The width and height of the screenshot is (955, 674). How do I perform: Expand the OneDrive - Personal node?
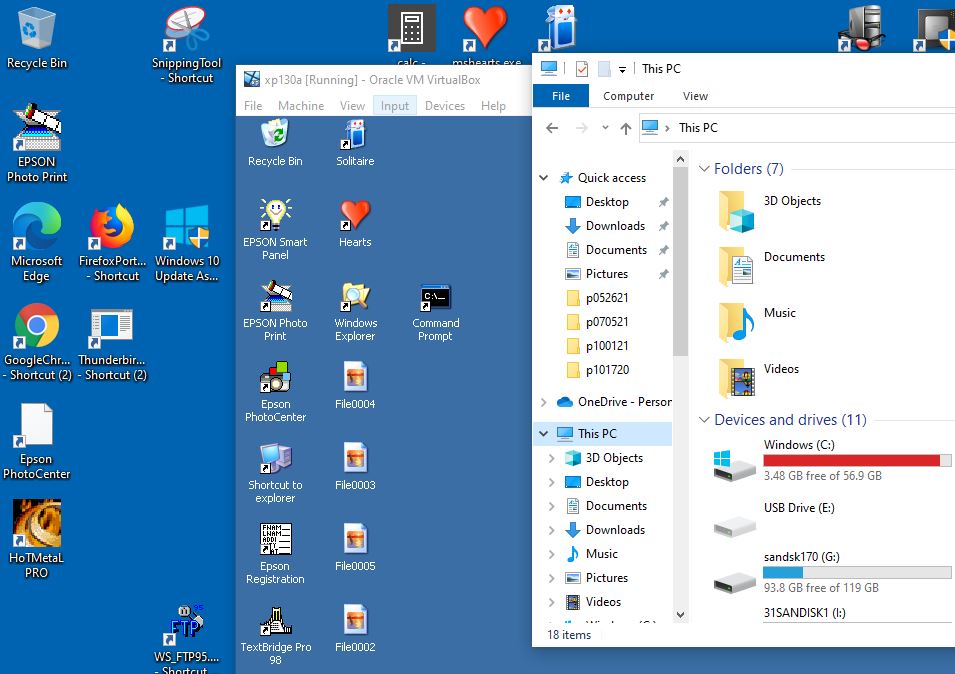(x=543, y=402)
